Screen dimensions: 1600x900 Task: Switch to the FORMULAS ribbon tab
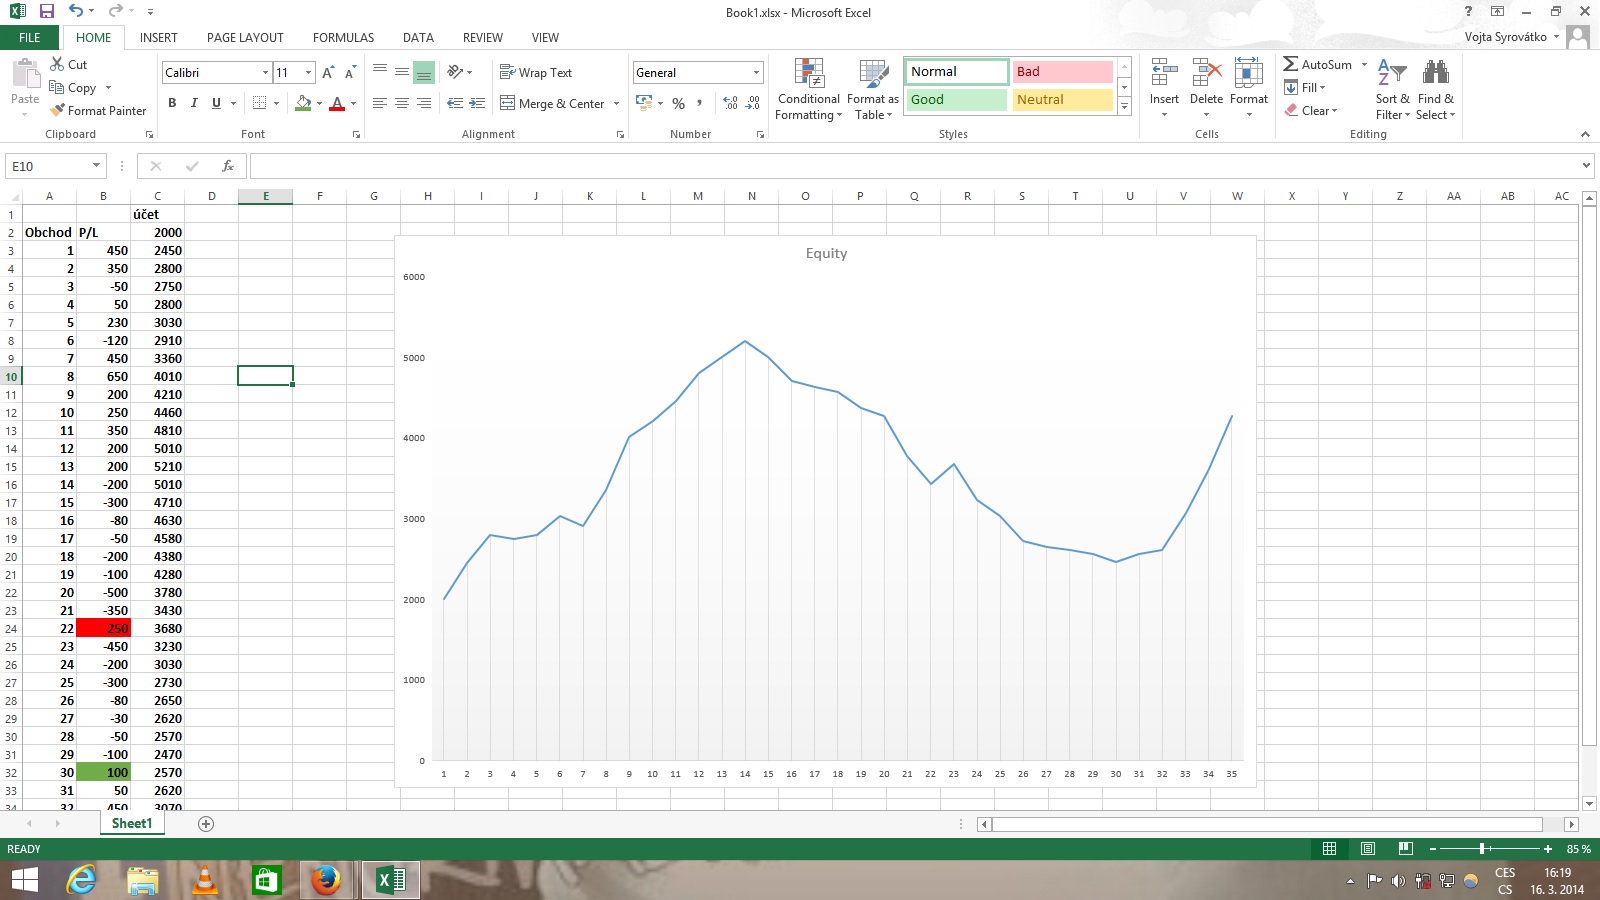click(343, 38)
